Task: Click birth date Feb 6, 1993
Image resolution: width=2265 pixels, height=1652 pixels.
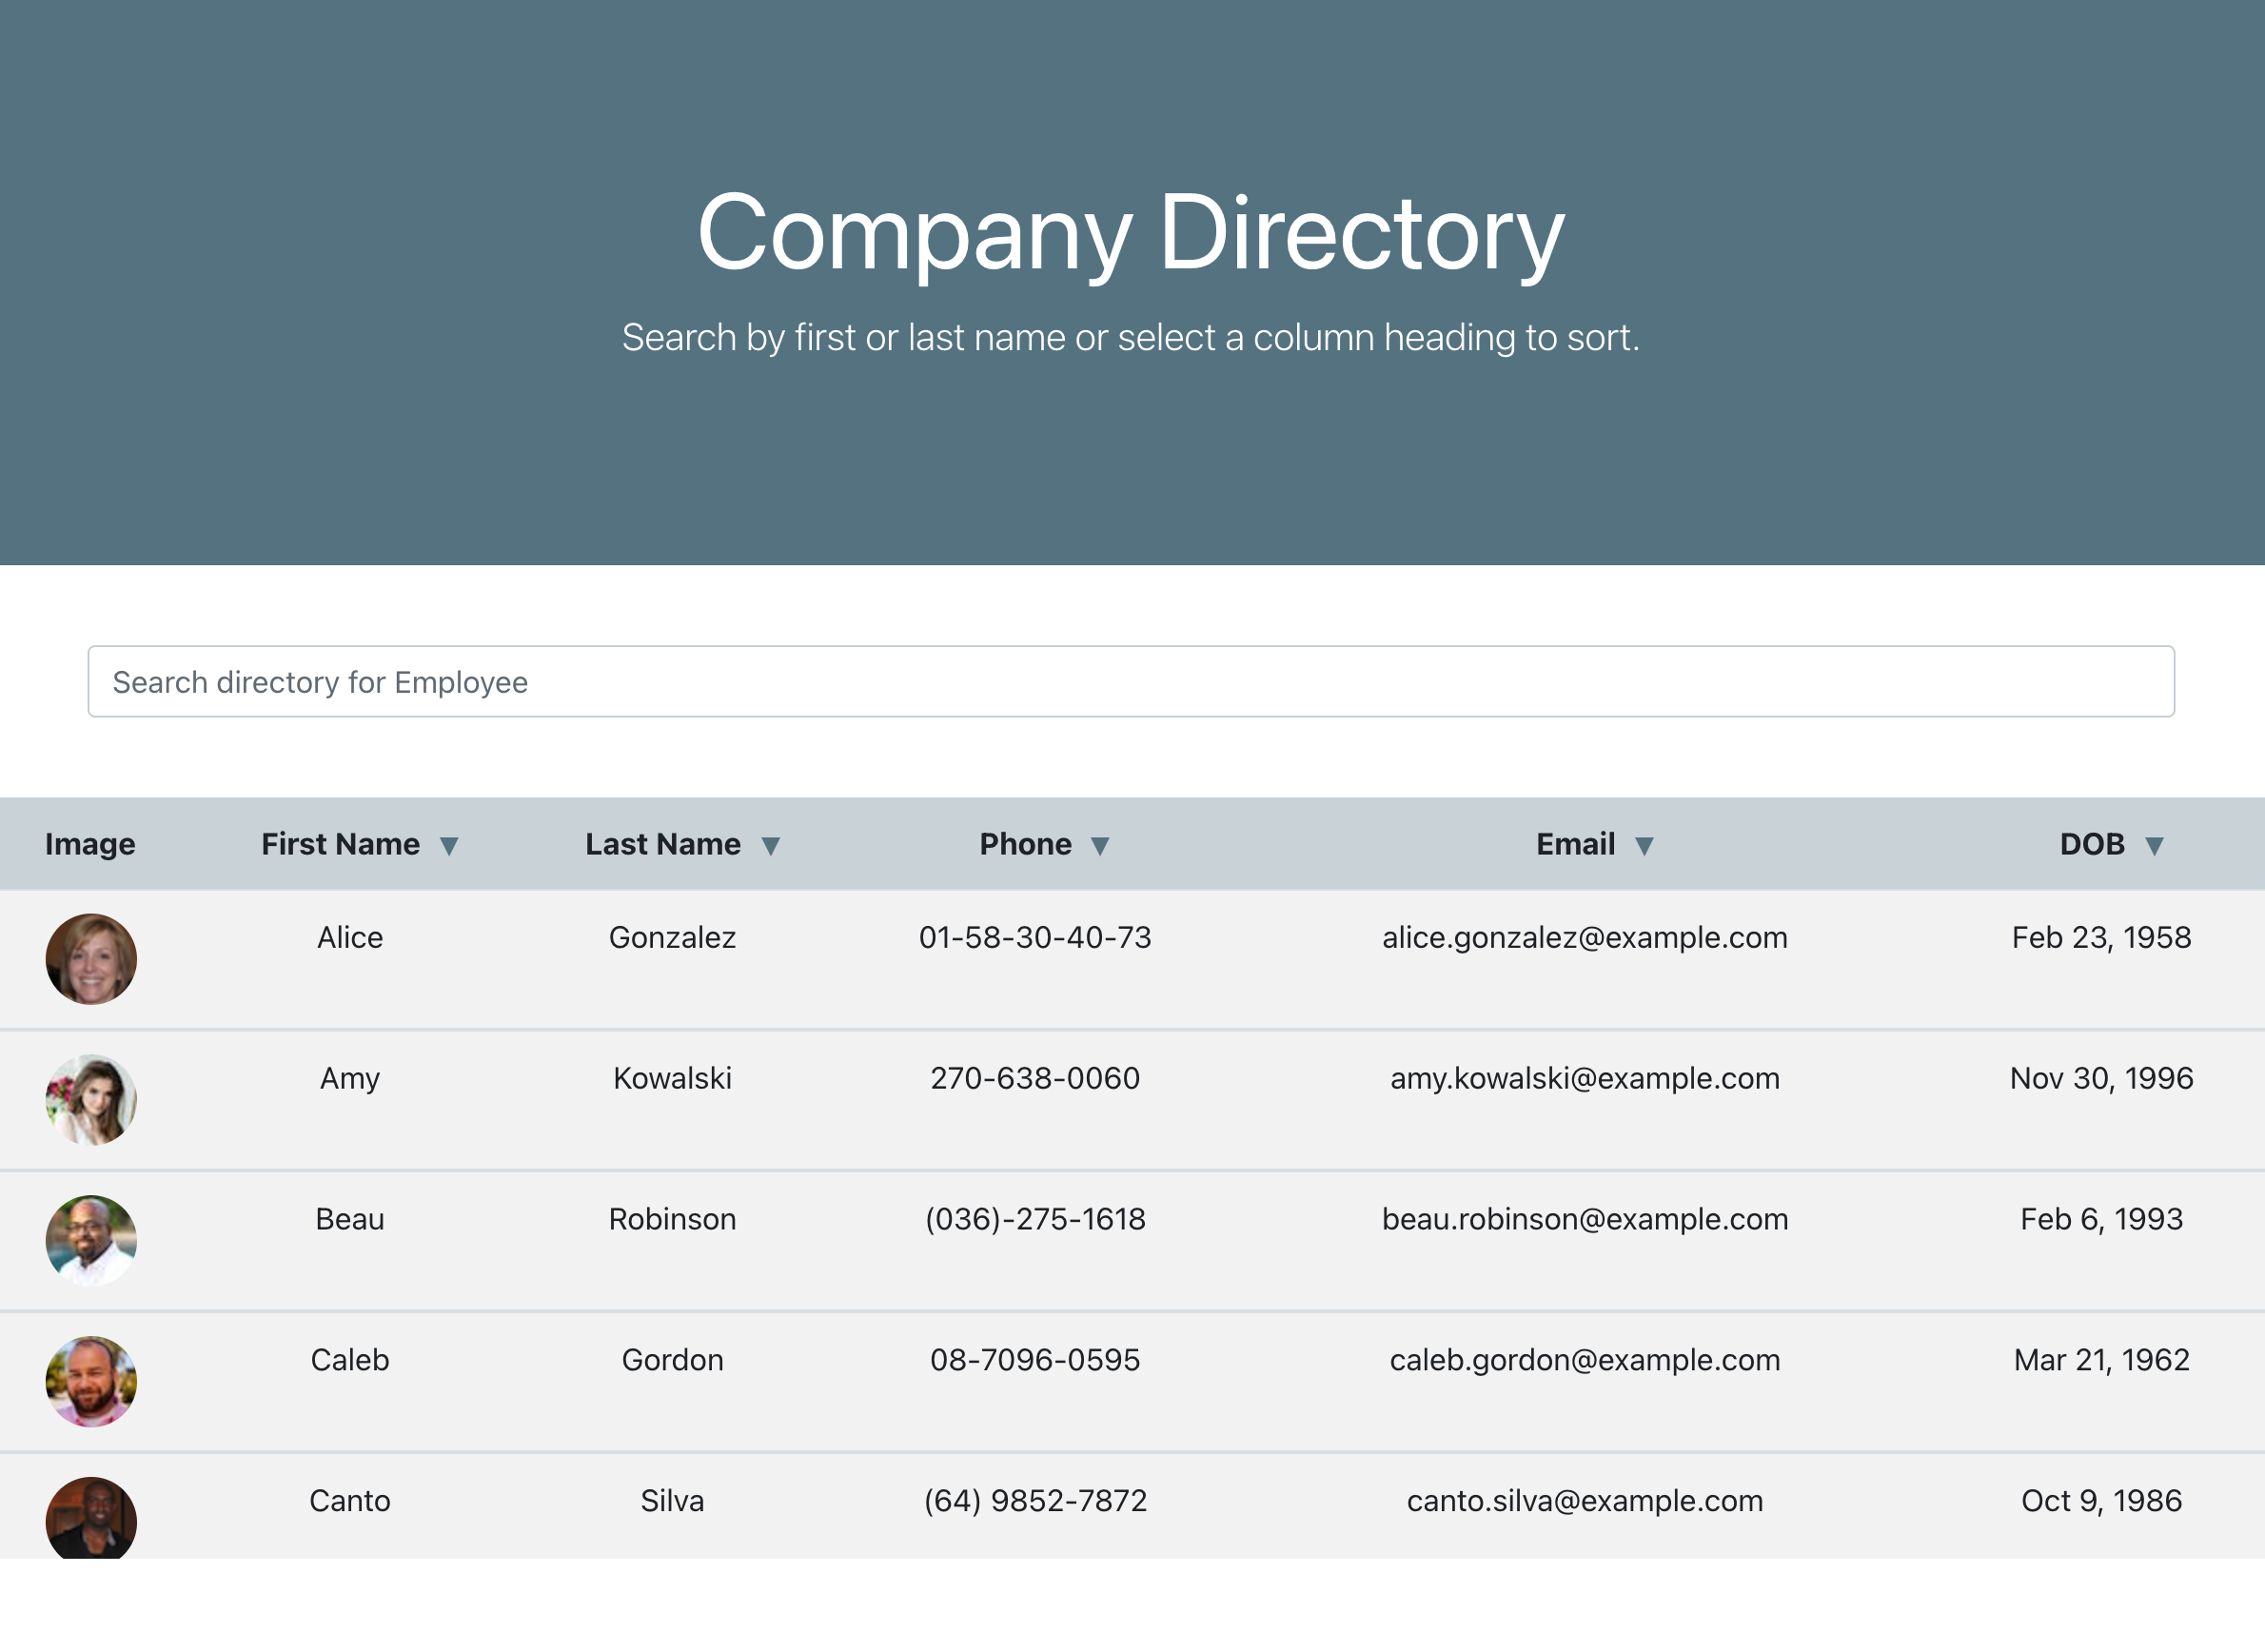Action: [2102, 1219]
